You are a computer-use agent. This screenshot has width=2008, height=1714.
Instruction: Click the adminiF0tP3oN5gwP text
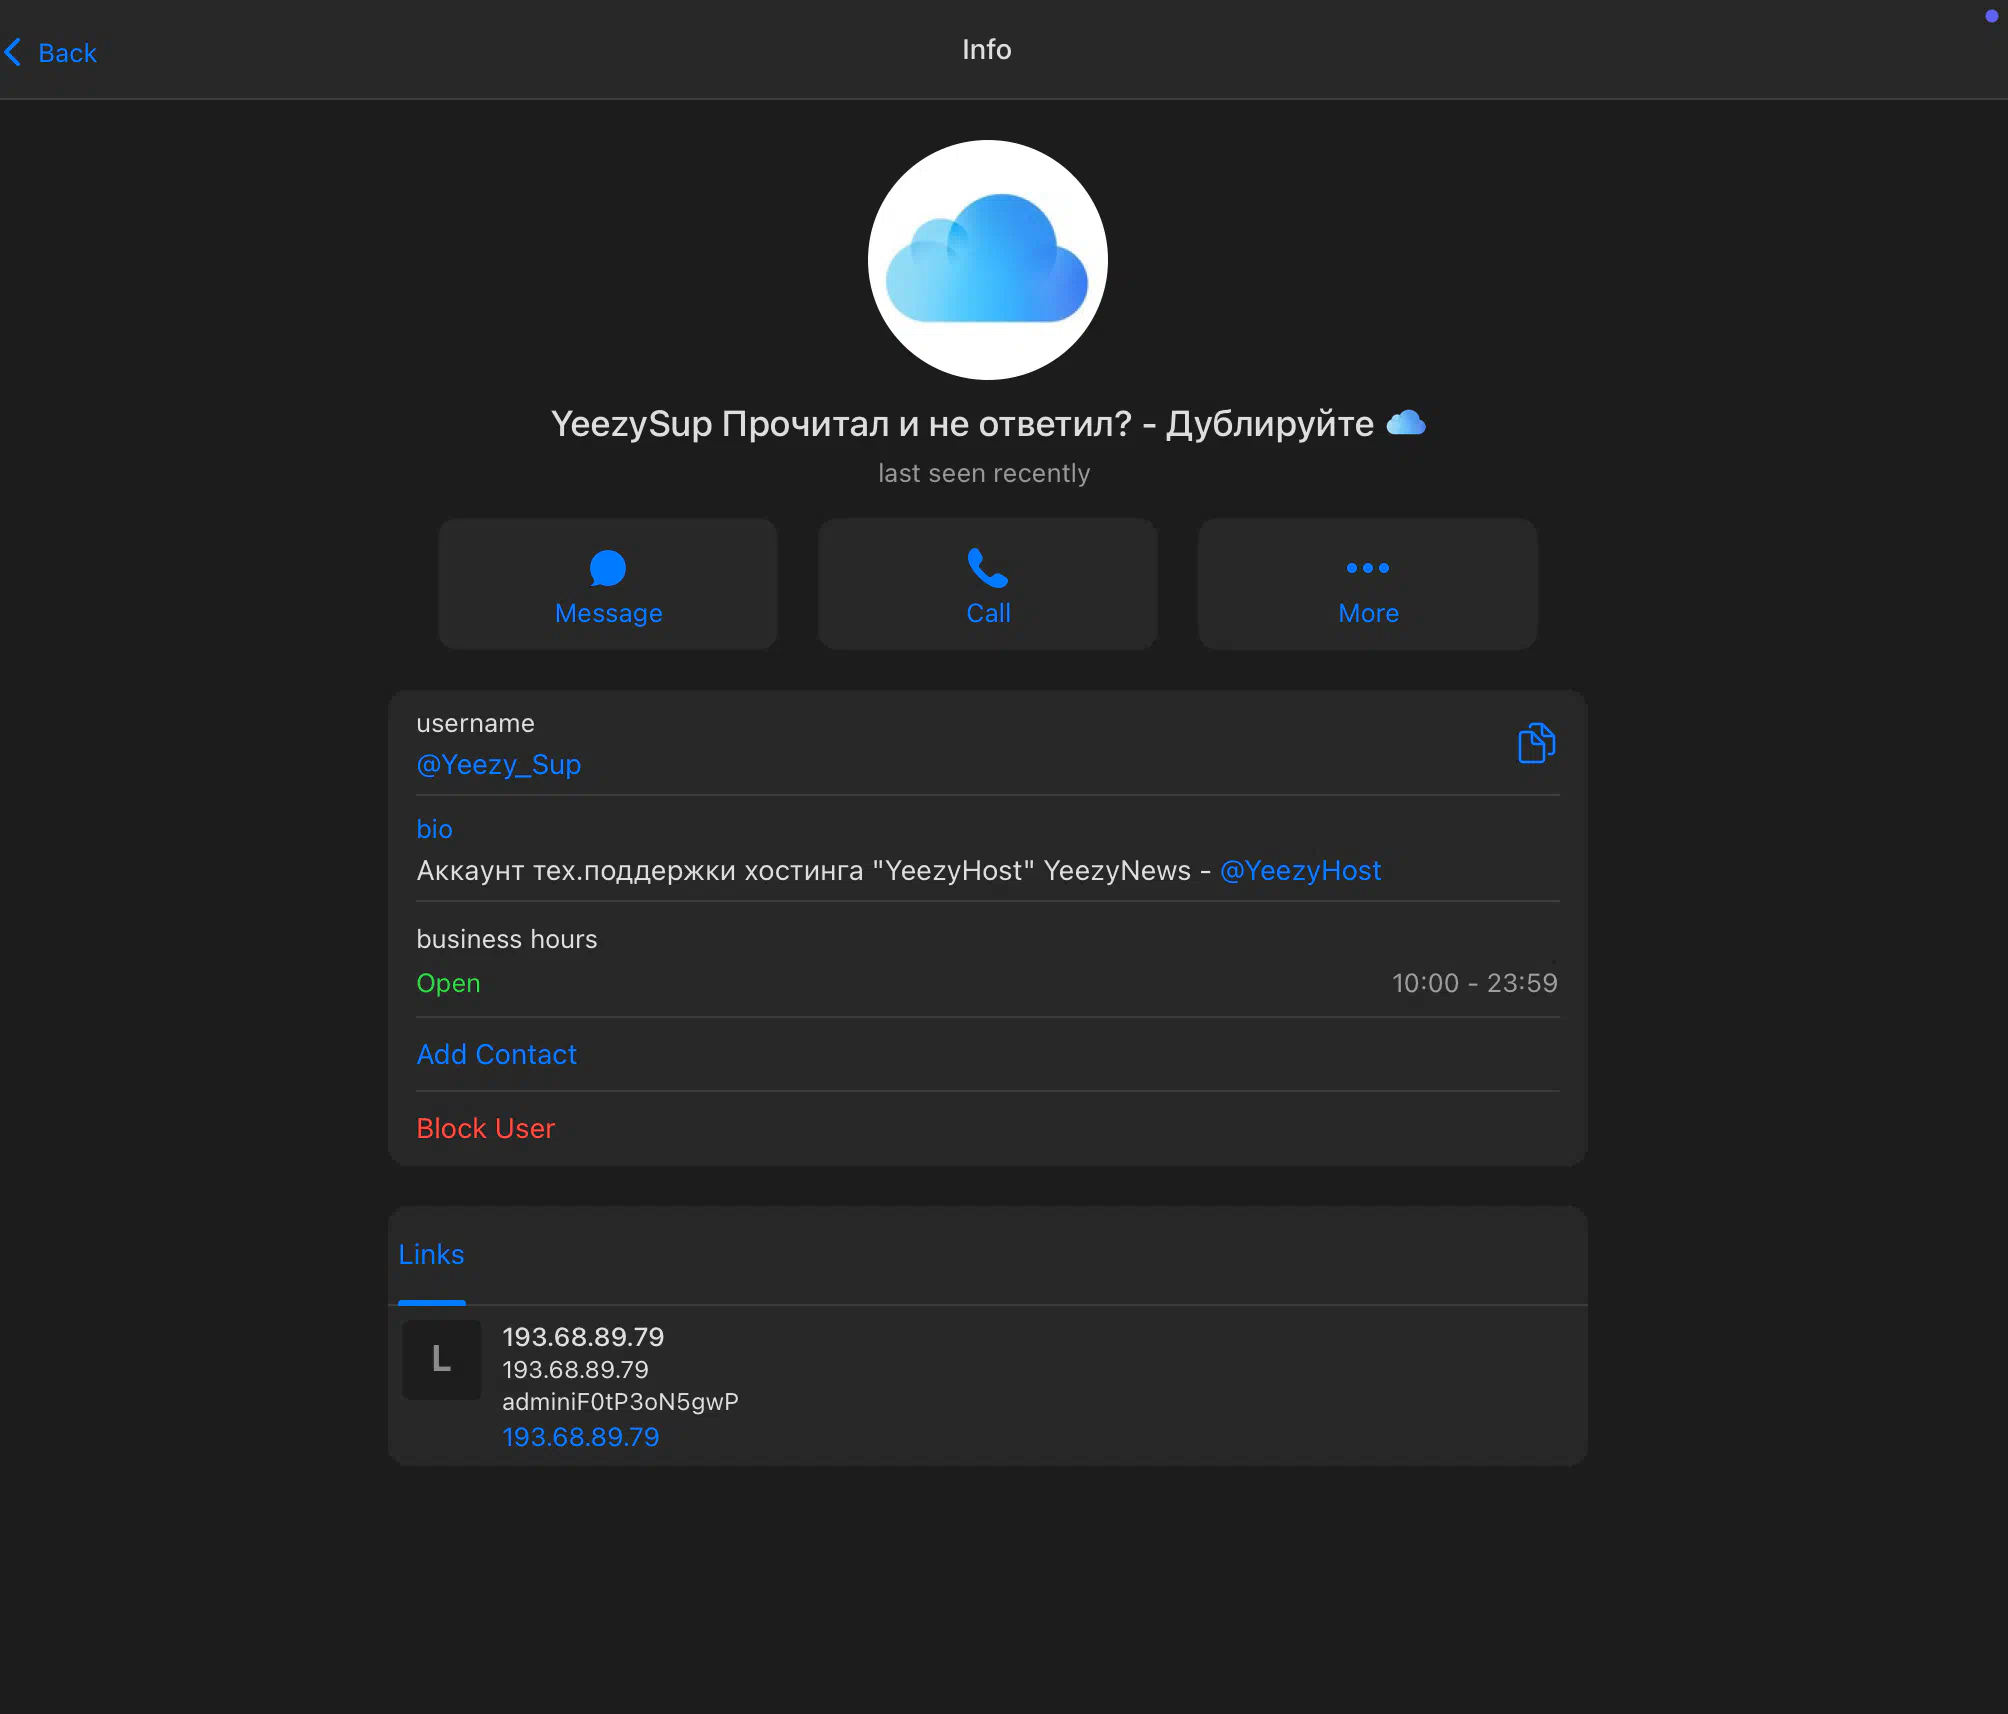[x=620, y=1401]
